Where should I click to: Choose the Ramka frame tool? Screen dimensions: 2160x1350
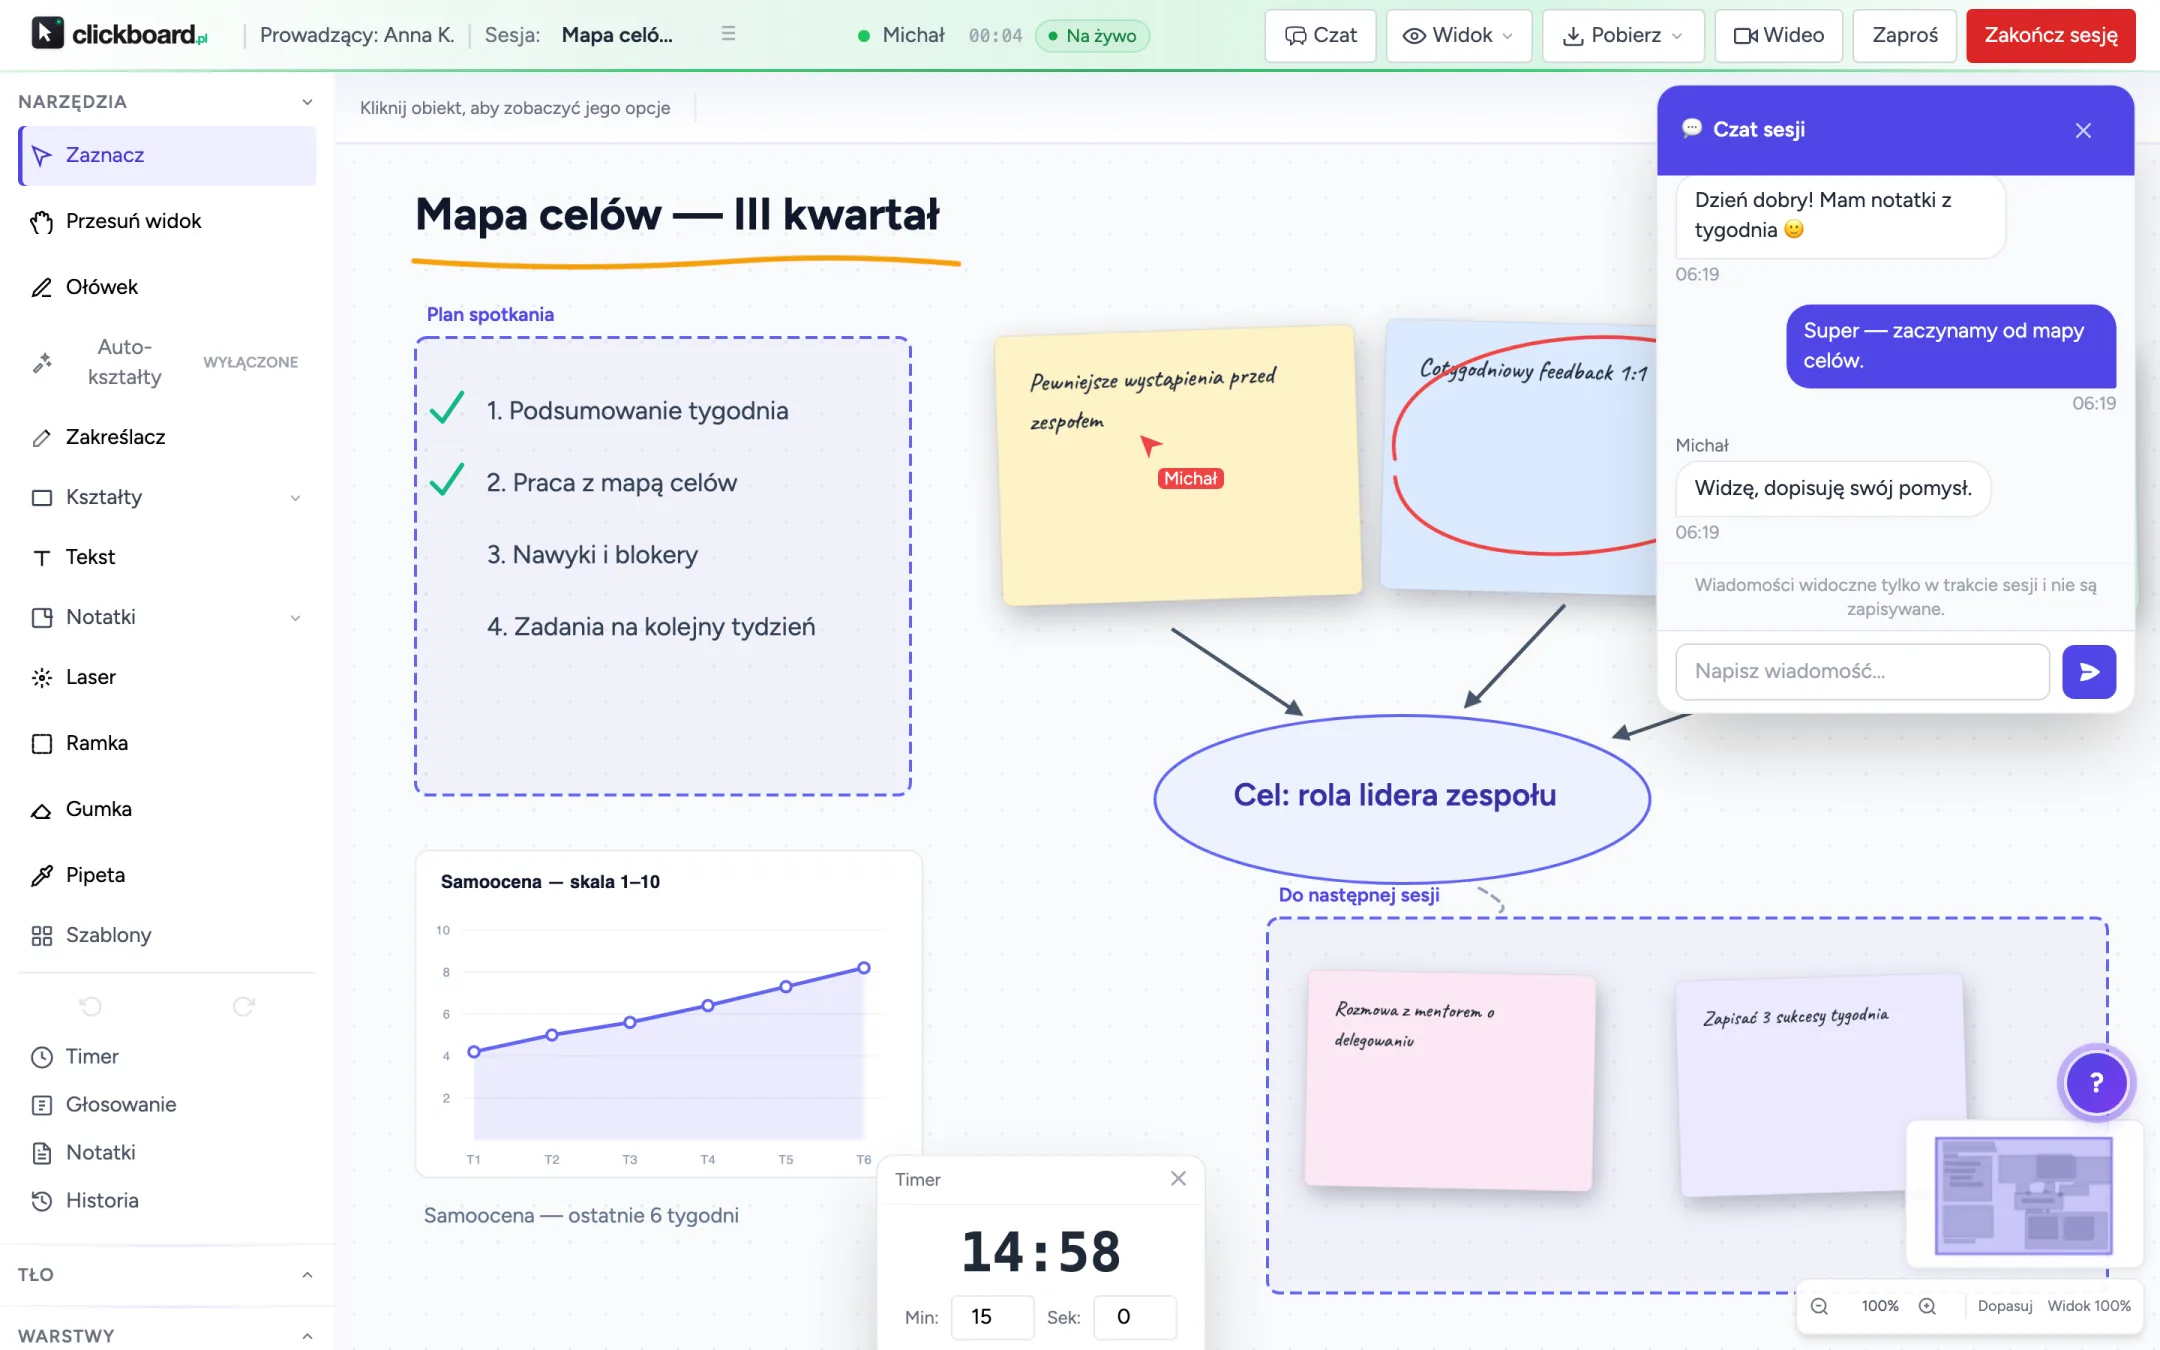coord(167,743)
